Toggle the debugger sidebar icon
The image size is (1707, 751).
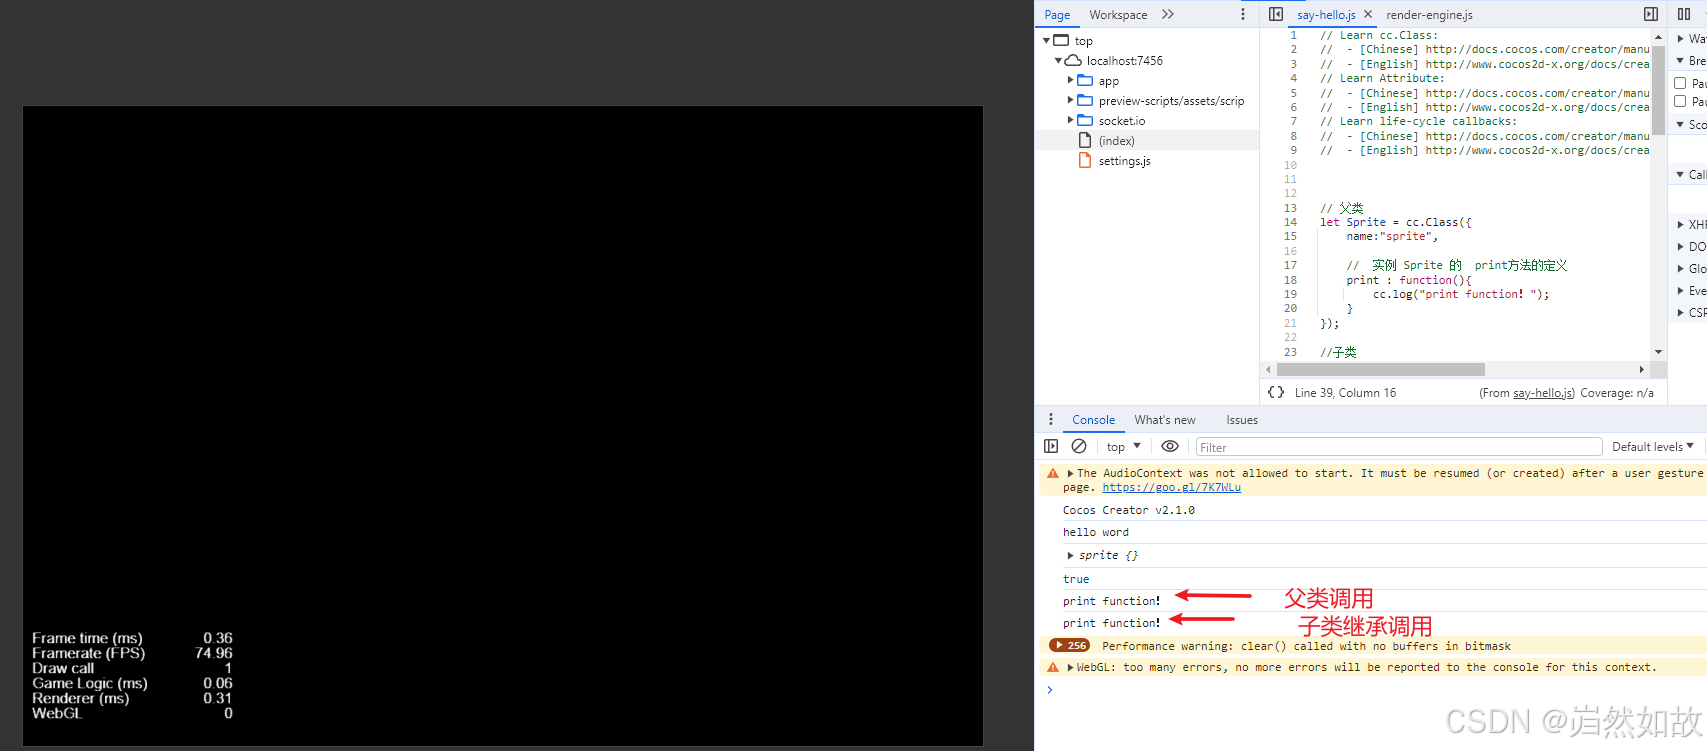point(1651,14)
